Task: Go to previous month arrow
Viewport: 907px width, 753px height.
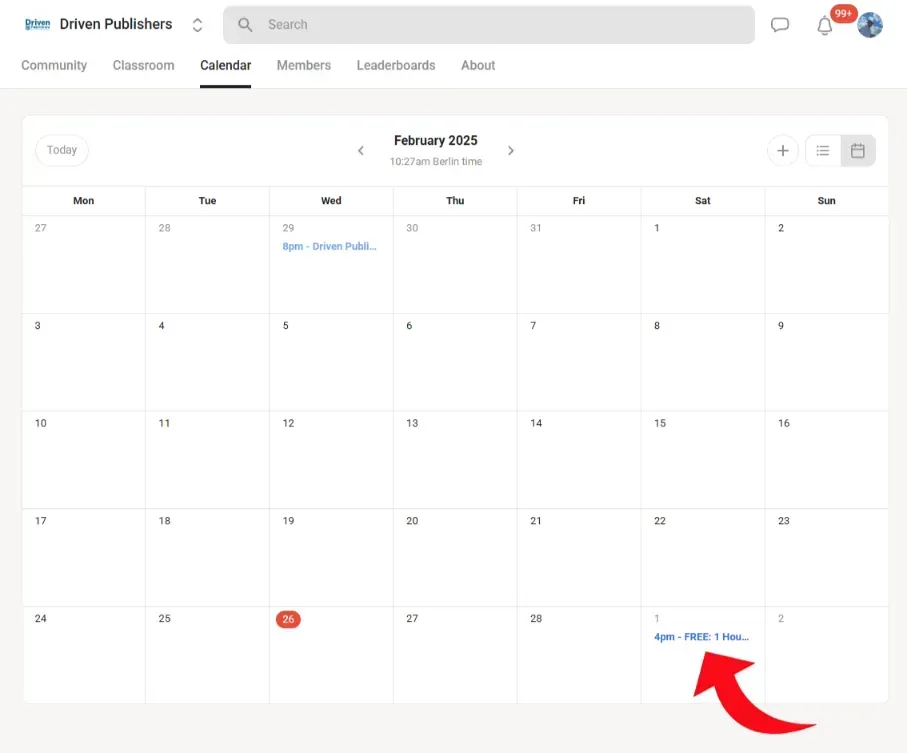Action: pyautogui.click(x=360, y=151)
